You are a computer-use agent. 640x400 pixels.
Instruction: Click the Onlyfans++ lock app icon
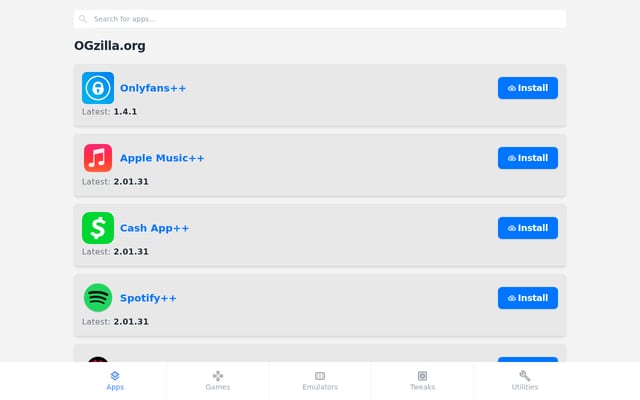click(x=98, y=88)
